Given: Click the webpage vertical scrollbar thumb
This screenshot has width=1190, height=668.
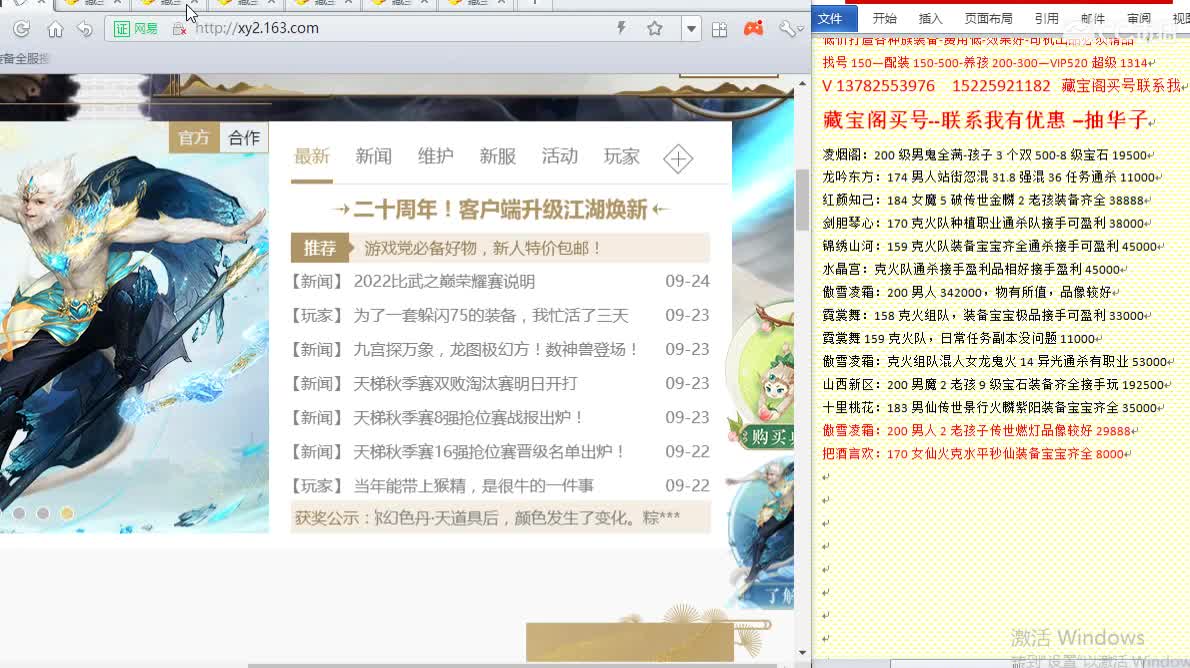Looking at the screenshot, I should pos(802,200).
